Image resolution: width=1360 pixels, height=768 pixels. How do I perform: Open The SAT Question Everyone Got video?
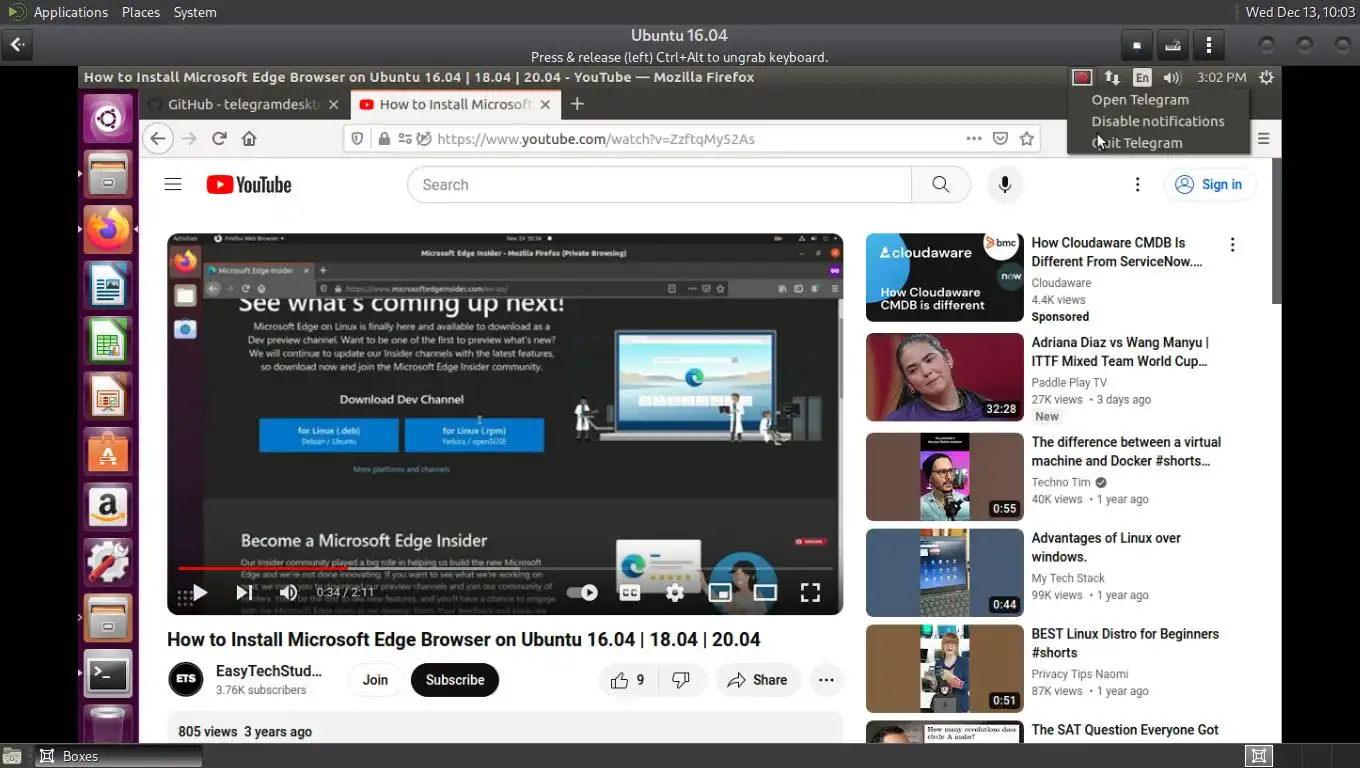coord(1125,730)
